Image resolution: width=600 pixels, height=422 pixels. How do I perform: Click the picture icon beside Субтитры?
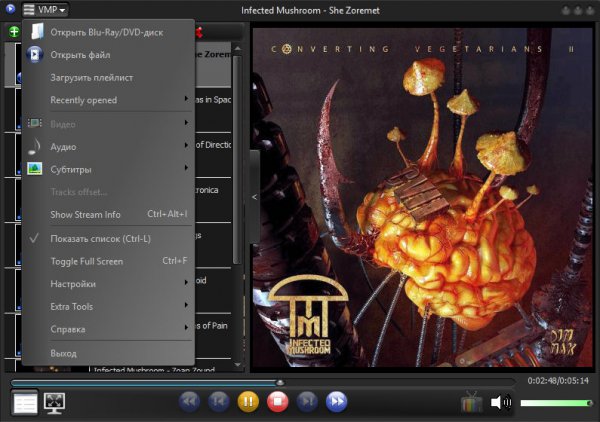click(34, 168)
